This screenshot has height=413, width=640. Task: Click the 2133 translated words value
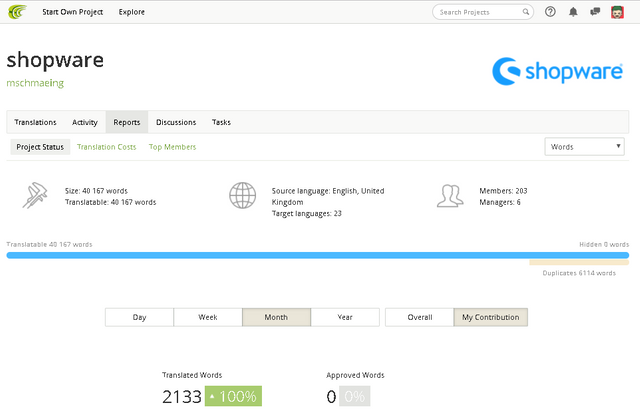point(182,396)
